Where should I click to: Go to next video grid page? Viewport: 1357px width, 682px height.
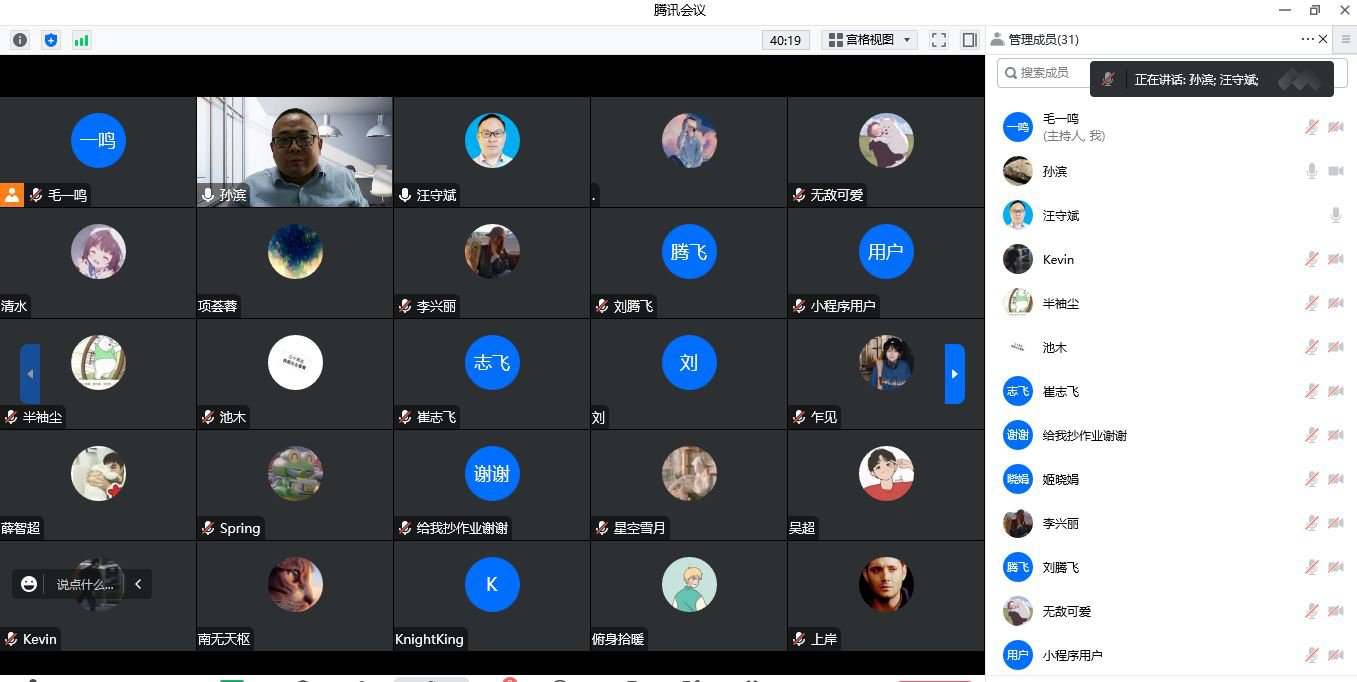[x=955, y=374]
